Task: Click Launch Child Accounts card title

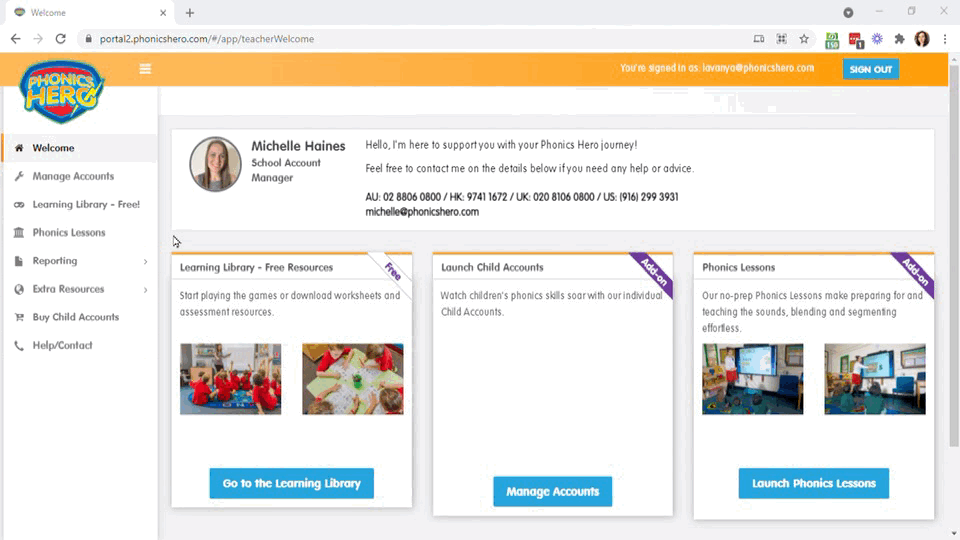Action: [x=492, y=268]
